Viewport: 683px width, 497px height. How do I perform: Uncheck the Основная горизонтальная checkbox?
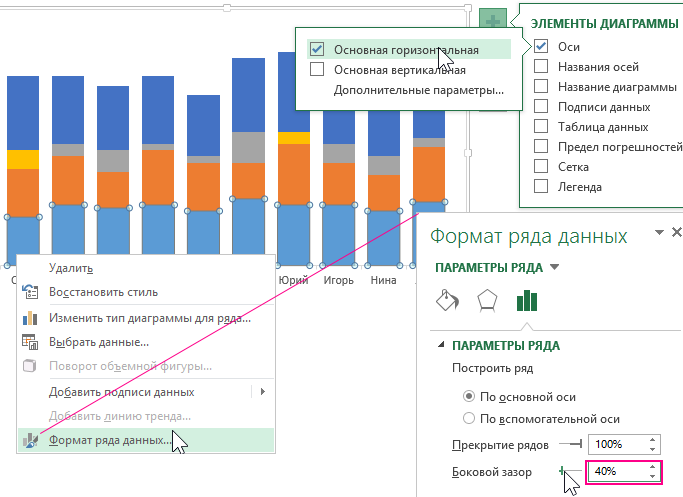(317, 49)
